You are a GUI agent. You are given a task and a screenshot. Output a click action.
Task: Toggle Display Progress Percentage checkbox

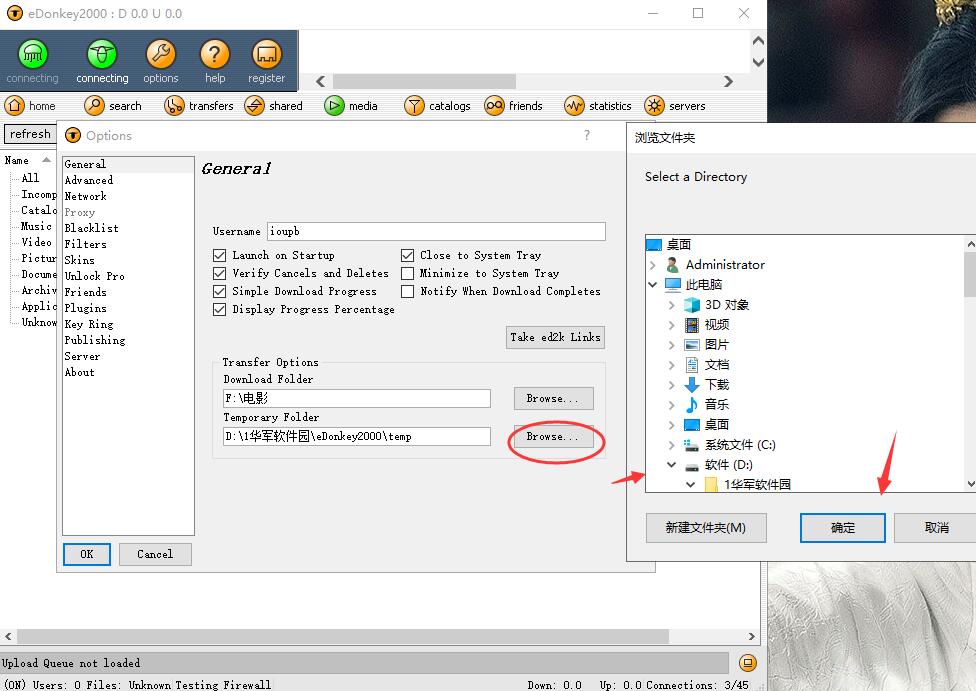(x=219, y=309)
